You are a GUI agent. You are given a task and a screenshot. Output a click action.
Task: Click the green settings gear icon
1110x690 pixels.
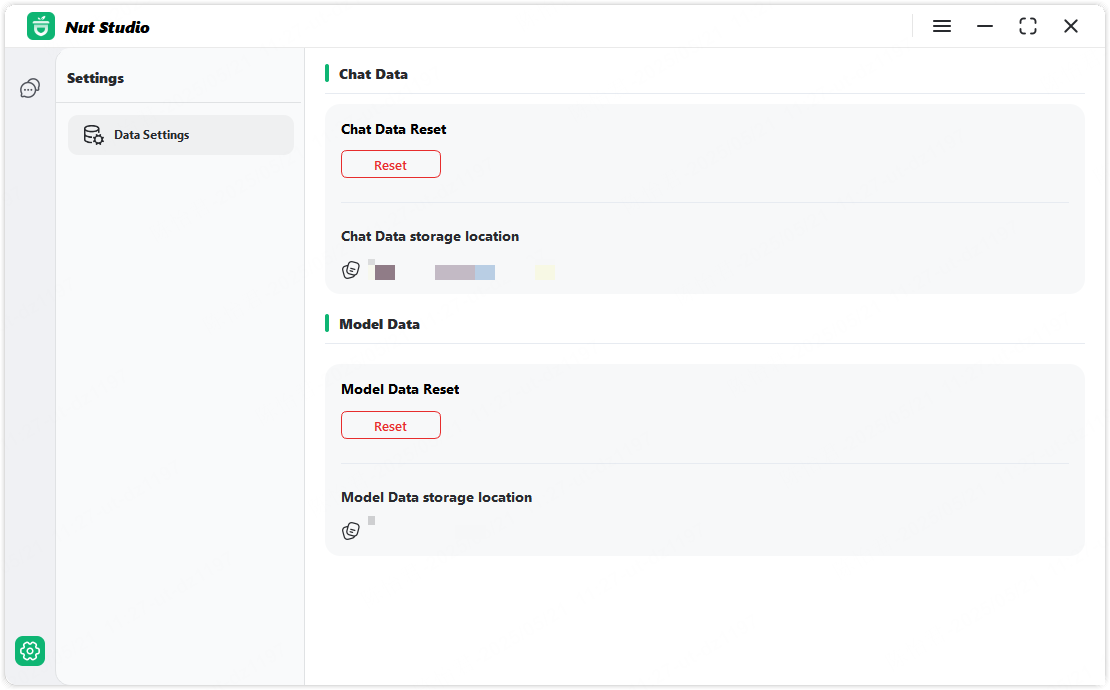point(30,651)
